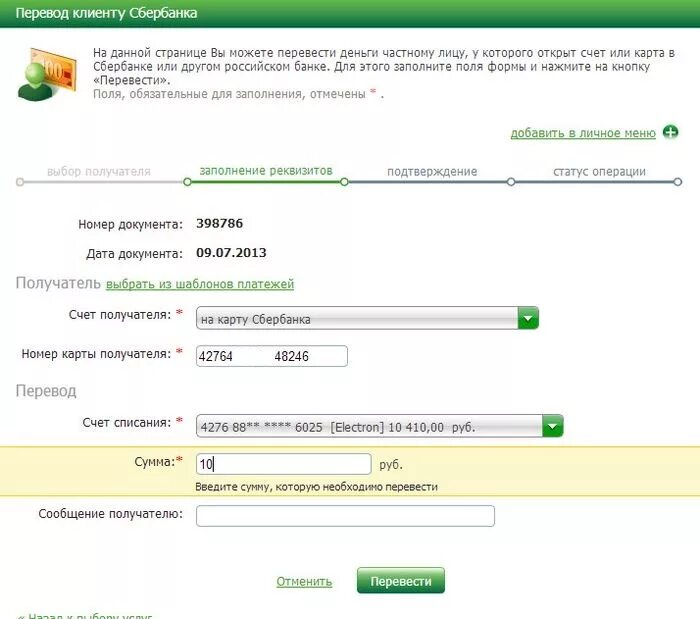Go to the 'выбор получателя' step

99,171
